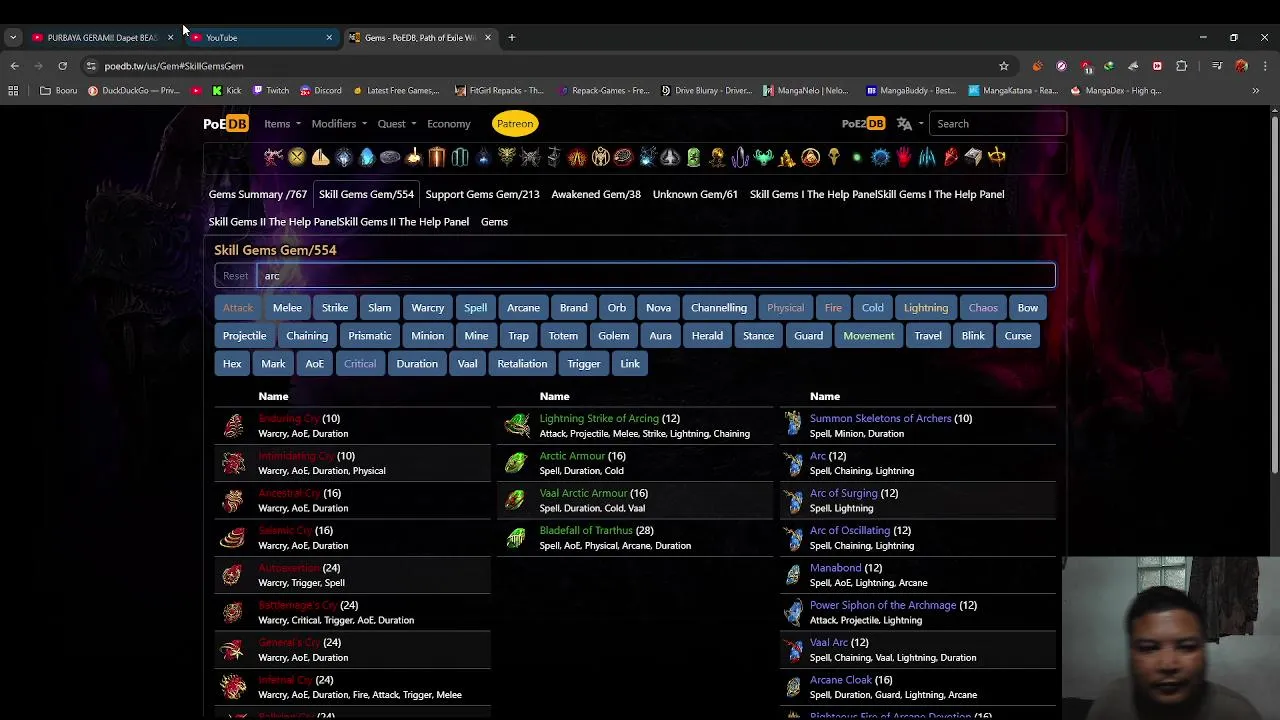Switch to the Unknown Gem/61 tab
This screenshot has width=1280, height=720.
[x=695, y=194]
